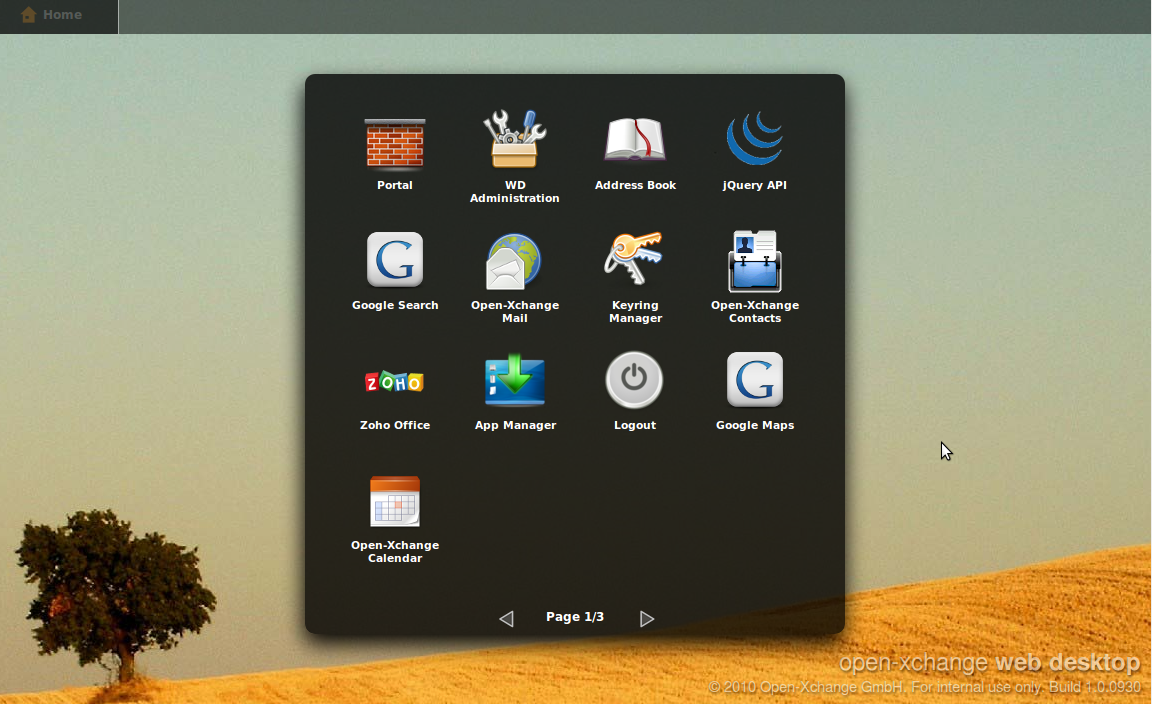
Task: Open the Zoho Office icon
Action: (395, 381)
